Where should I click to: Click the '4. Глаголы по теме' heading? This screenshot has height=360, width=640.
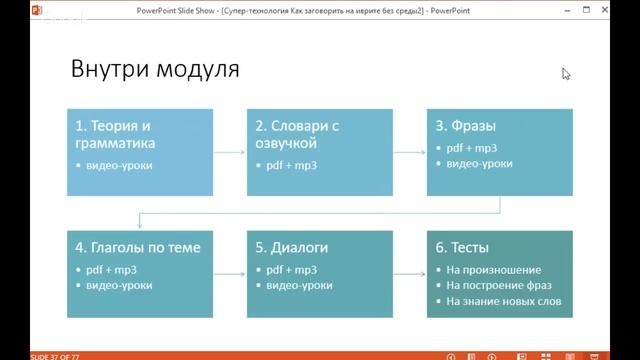pyautogui.click(x=138, y=247)
